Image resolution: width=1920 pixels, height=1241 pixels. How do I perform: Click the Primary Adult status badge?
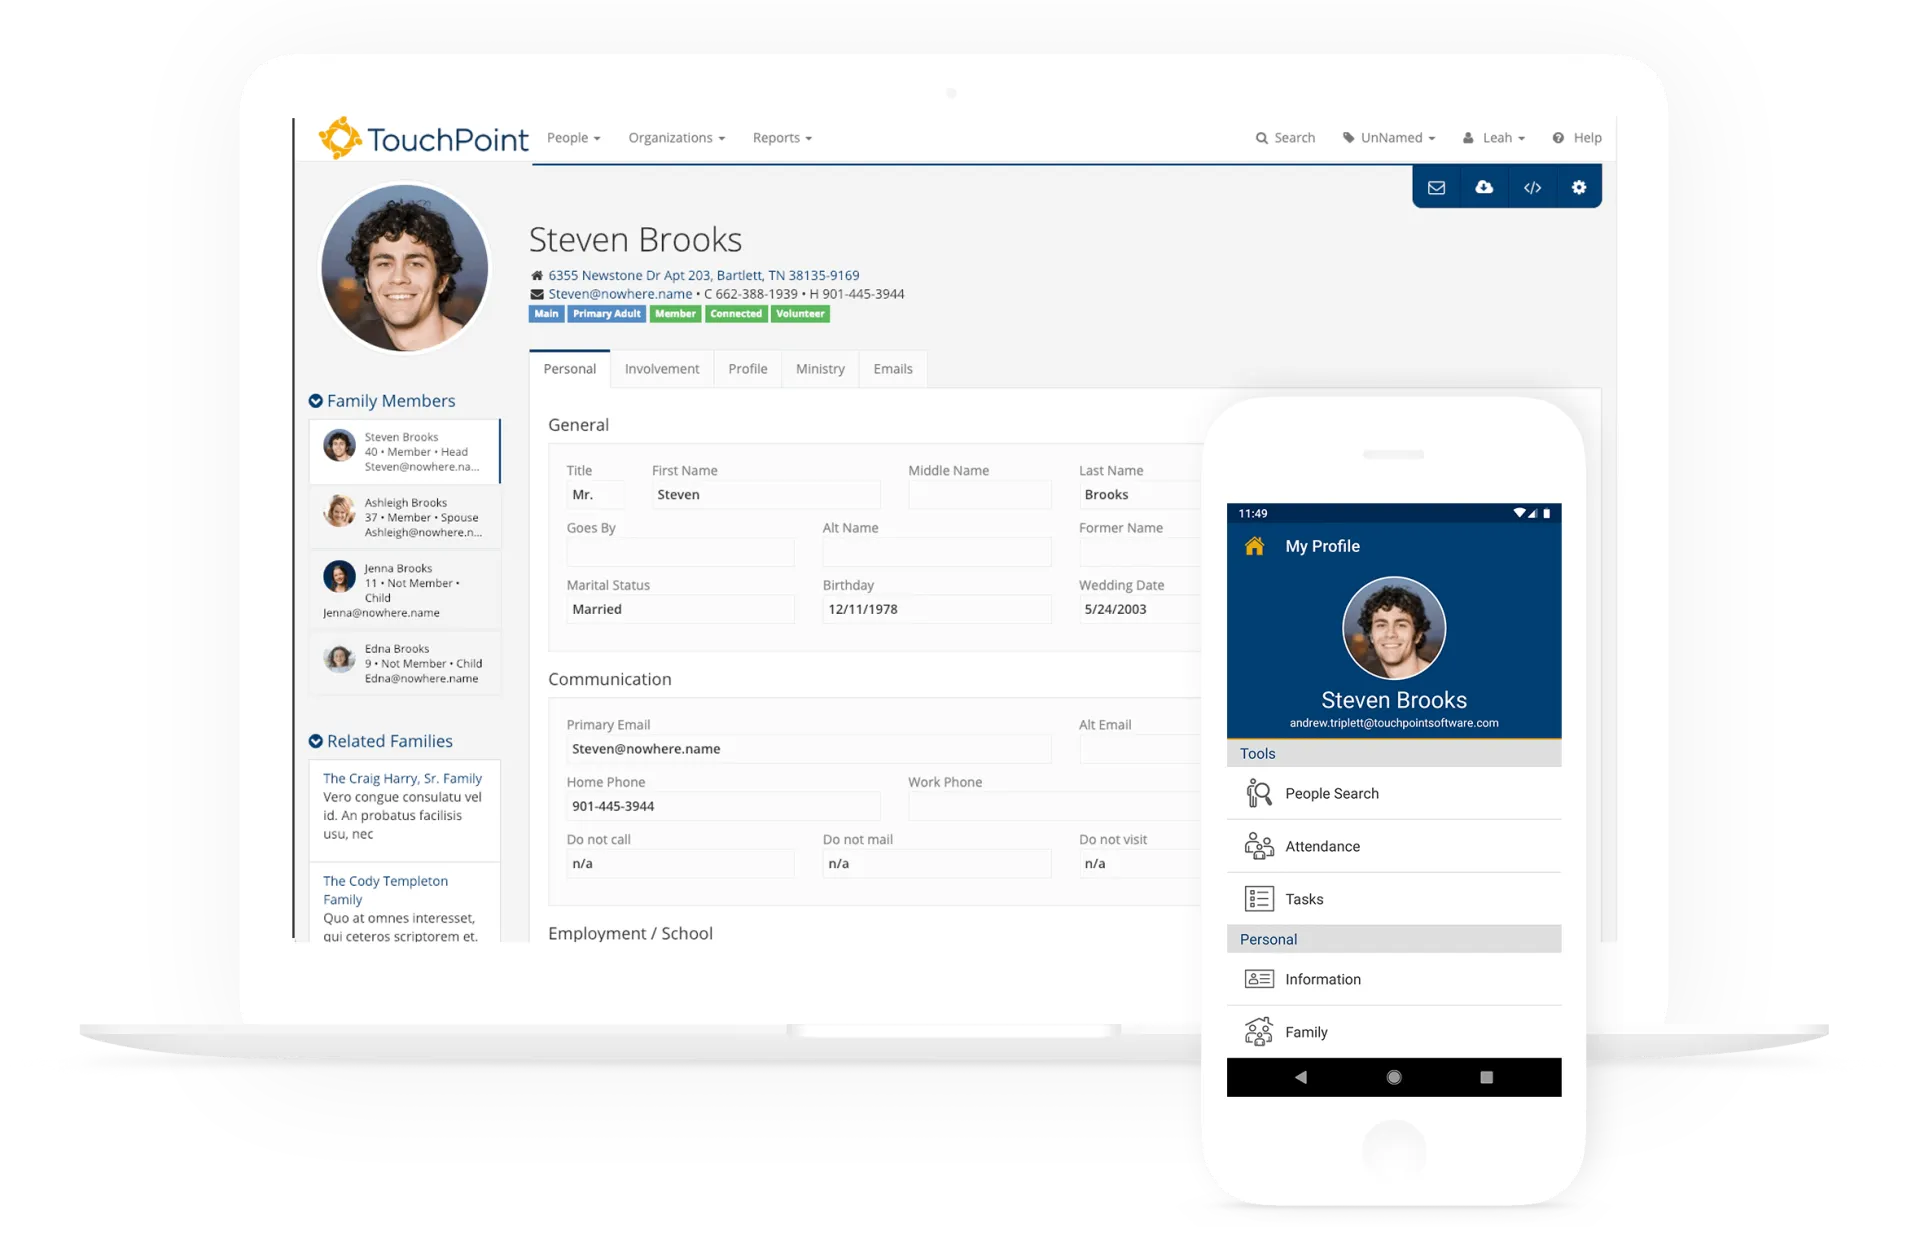(607, 314)
